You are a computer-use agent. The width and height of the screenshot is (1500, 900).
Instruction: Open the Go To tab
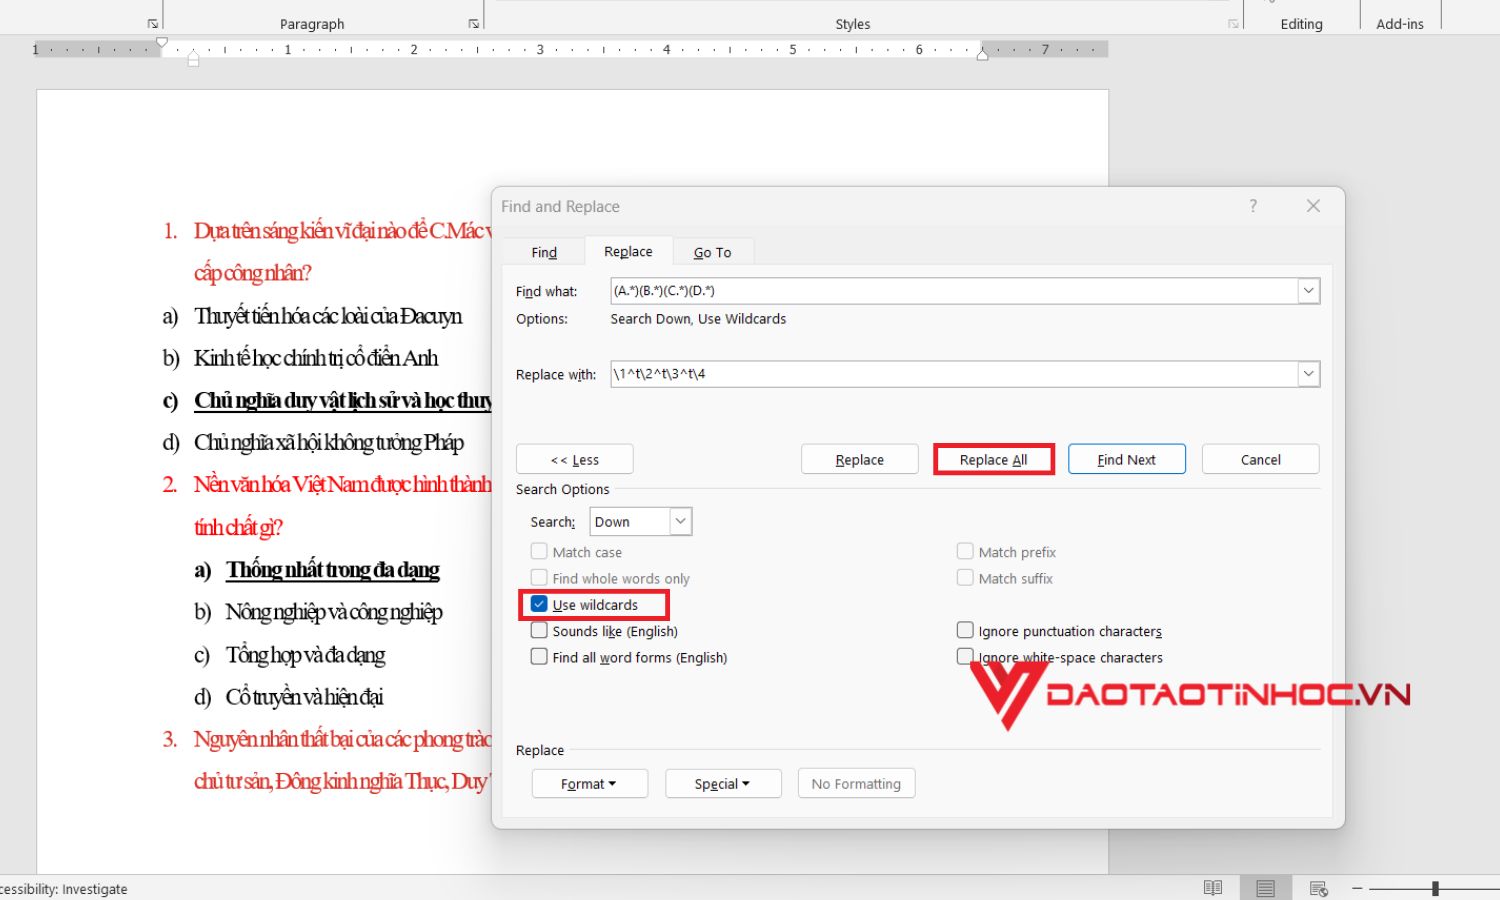pyautogui.click(x=713, y=252)
